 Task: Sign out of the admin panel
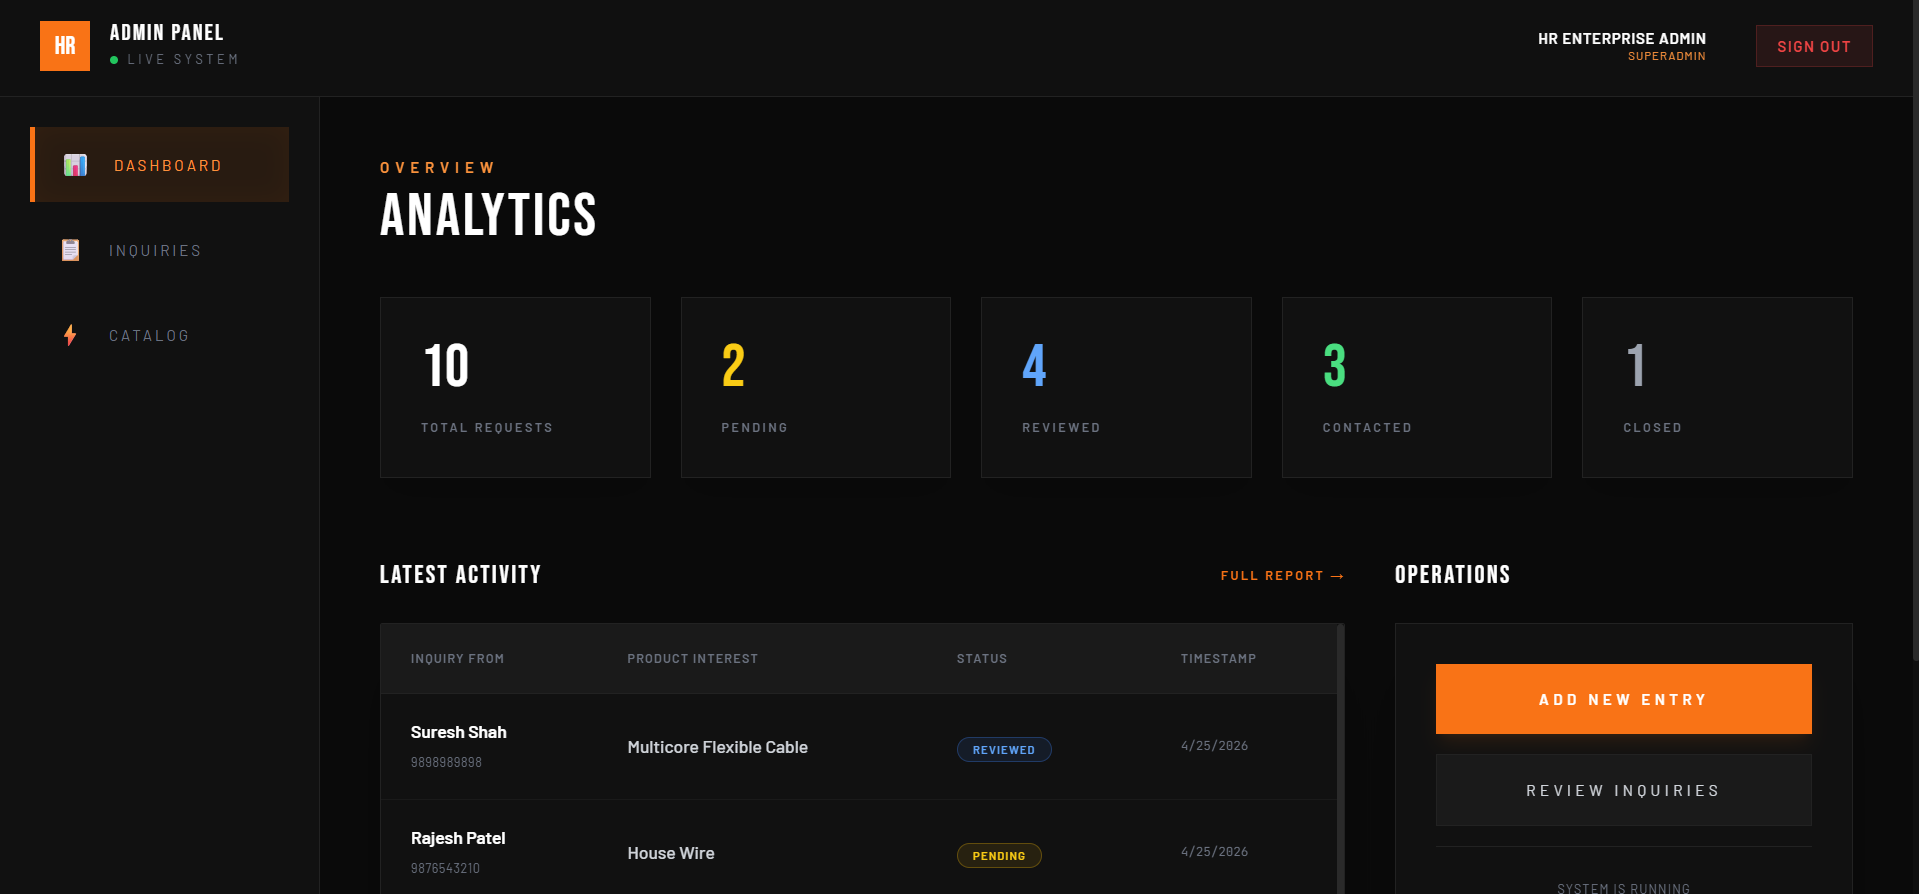[1813, 46]
